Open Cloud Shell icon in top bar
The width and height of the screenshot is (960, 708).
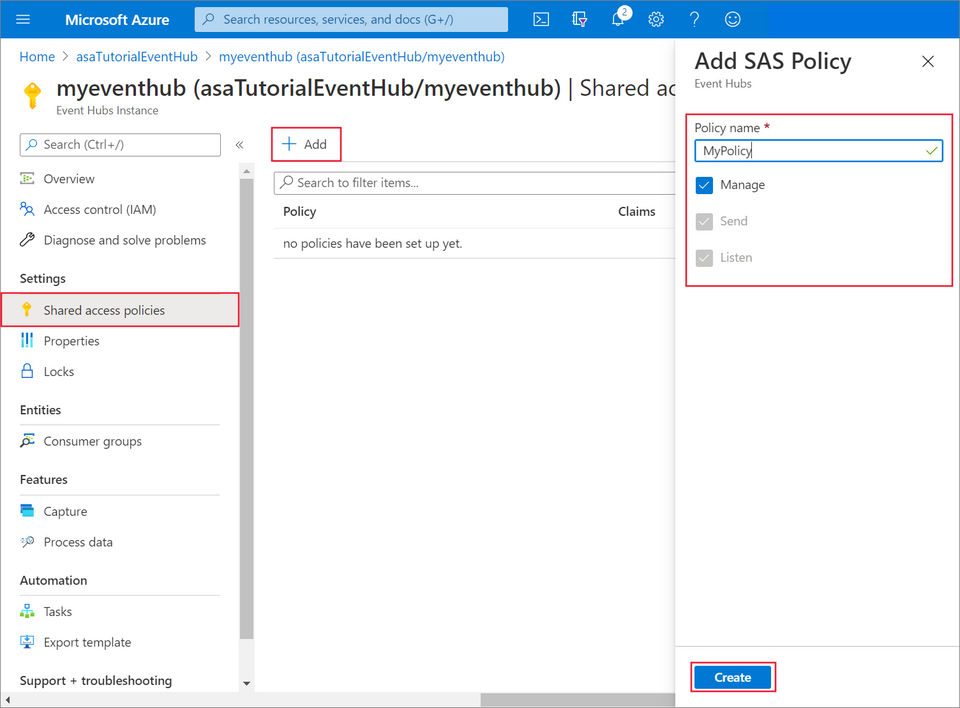tap(541, 20)
